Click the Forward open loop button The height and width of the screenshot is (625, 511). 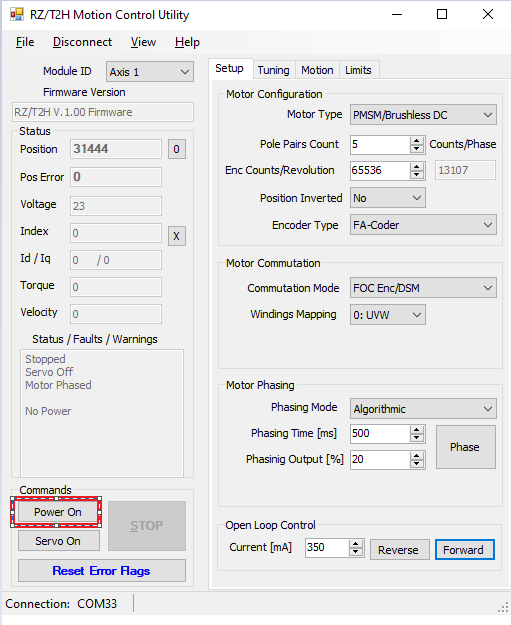coord(464,550)
